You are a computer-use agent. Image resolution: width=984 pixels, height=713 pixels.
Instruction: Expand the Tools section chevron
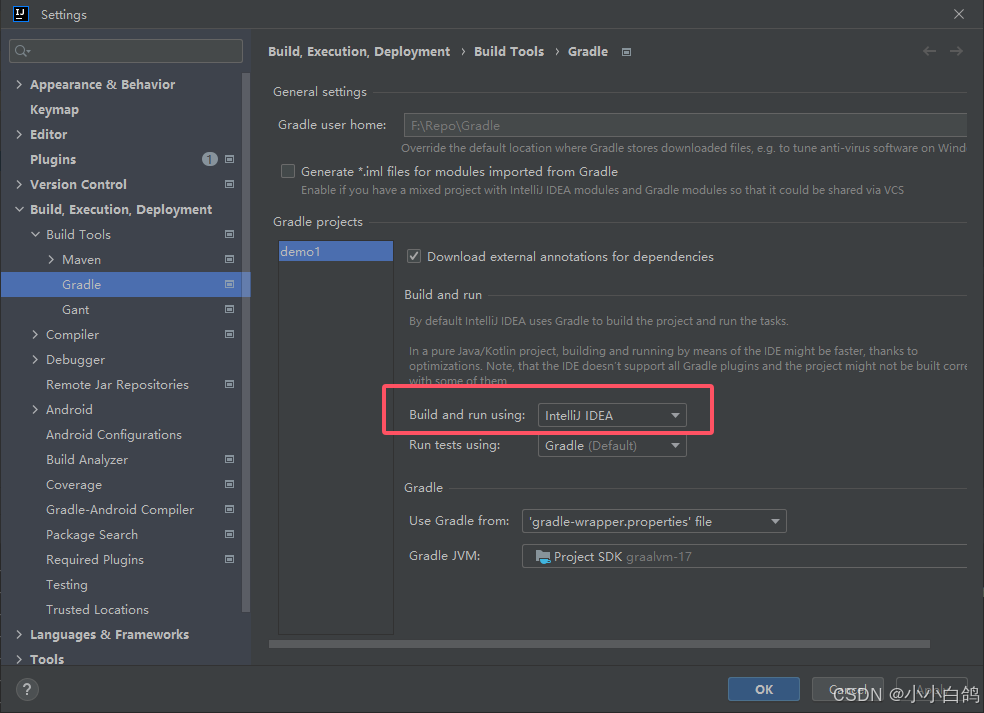coord(19,659)
